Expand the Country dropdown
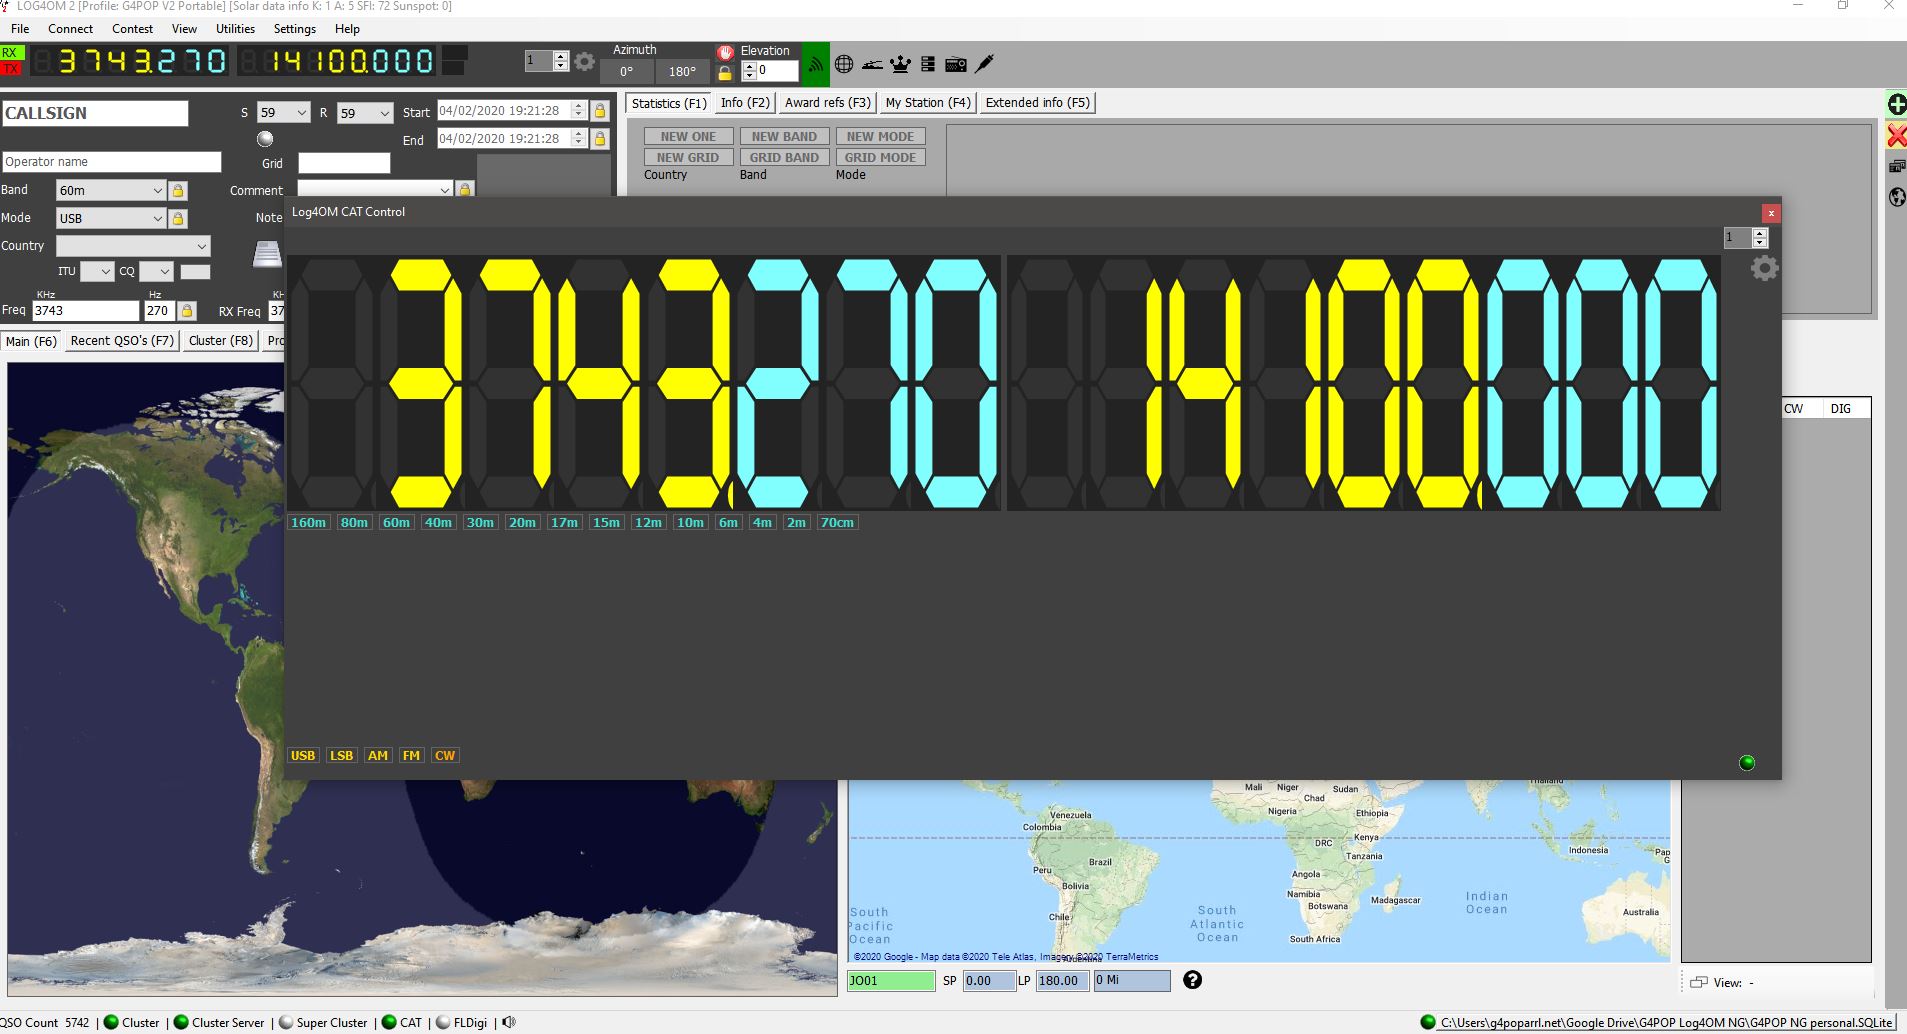 coord(202,246)
